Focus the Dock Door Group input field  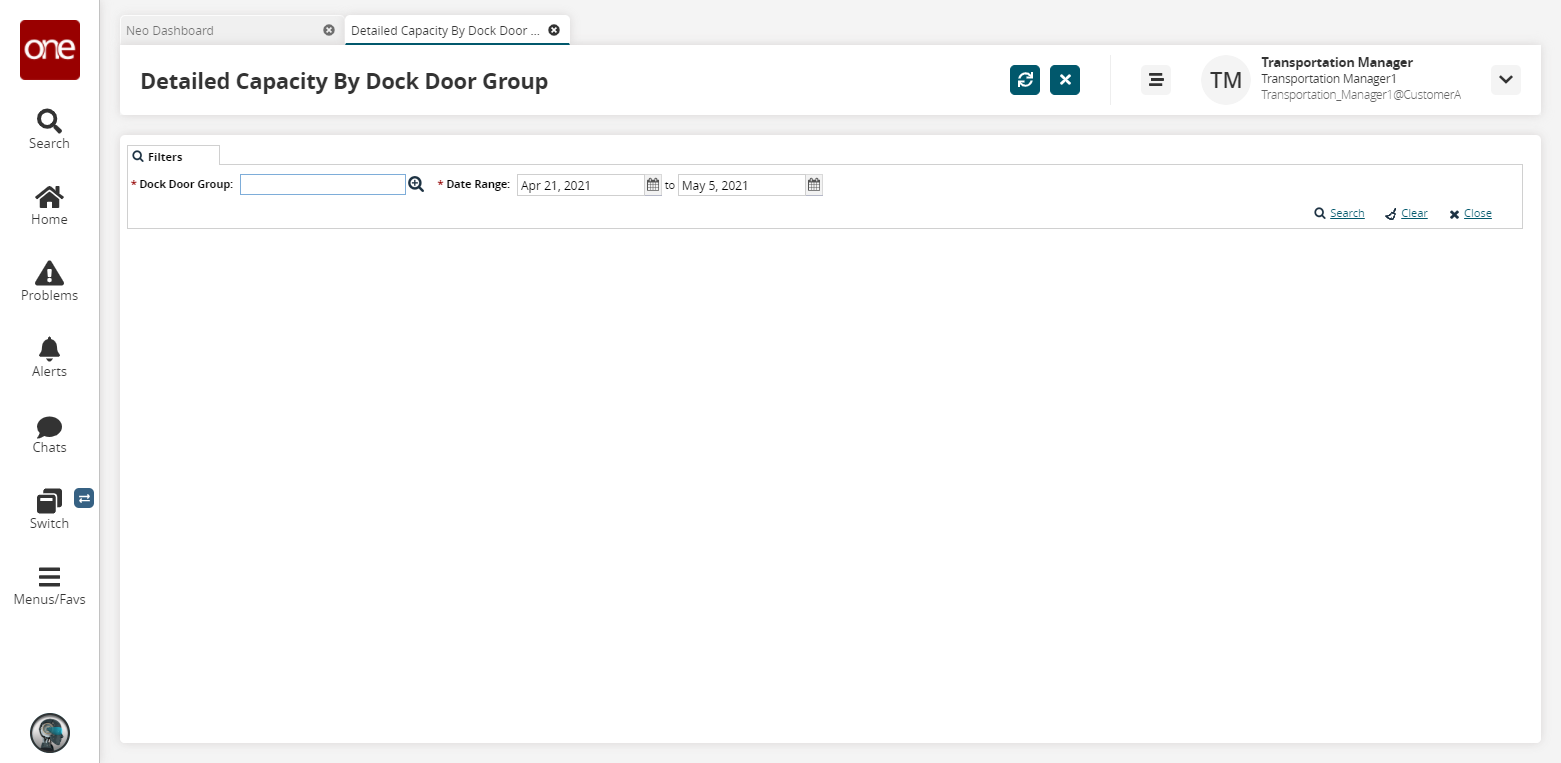(323, 185)
